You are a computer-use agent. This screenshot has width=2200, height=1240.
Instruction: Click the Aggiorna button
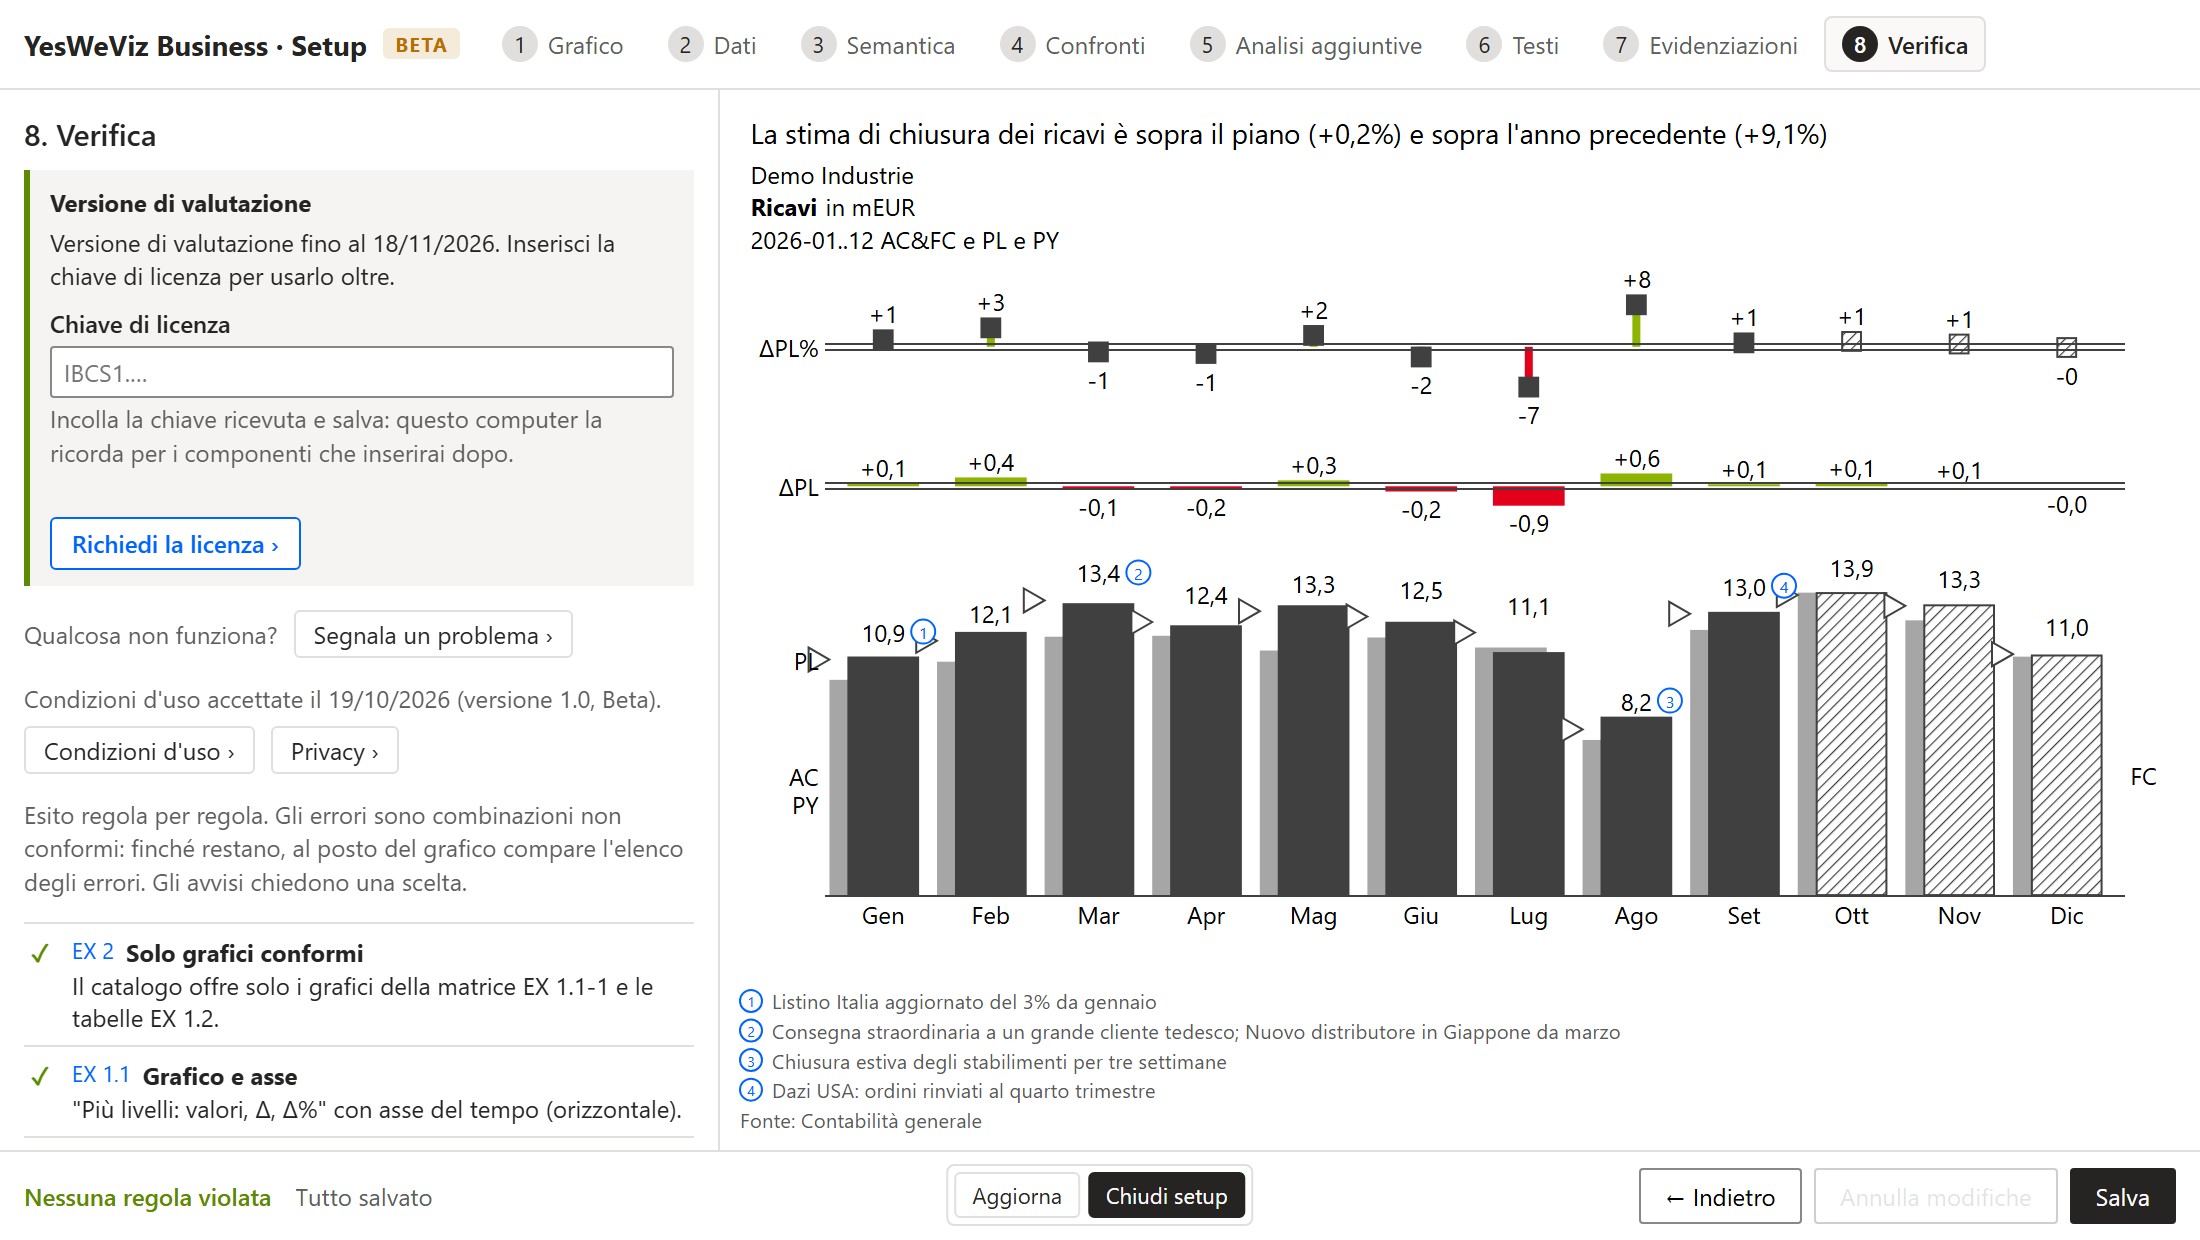pyautogui.click(x=1017, y=1196)
